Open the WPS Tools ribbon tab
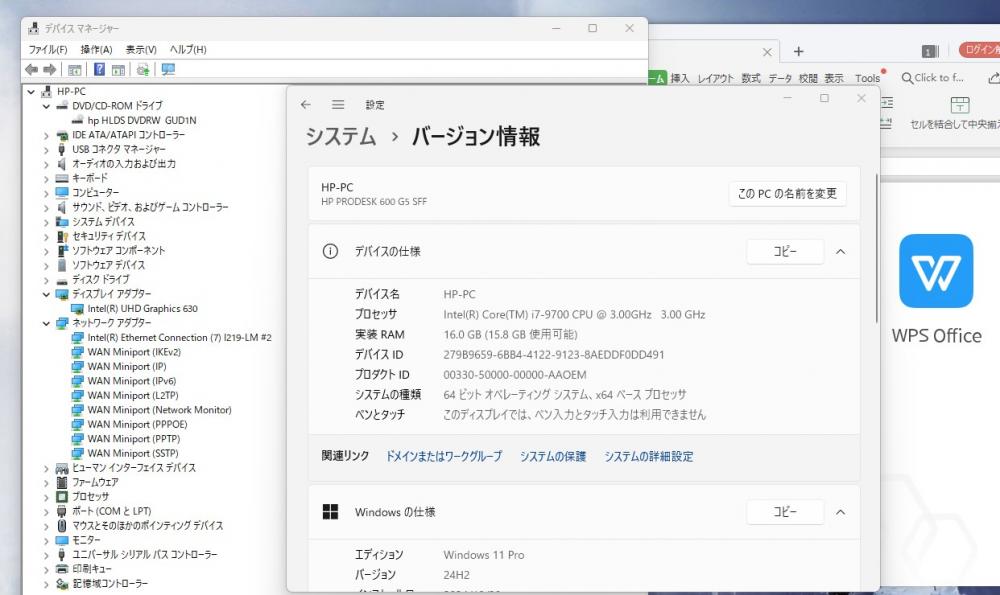This screenshot has width=1000, height=595. tap(867, 78)
